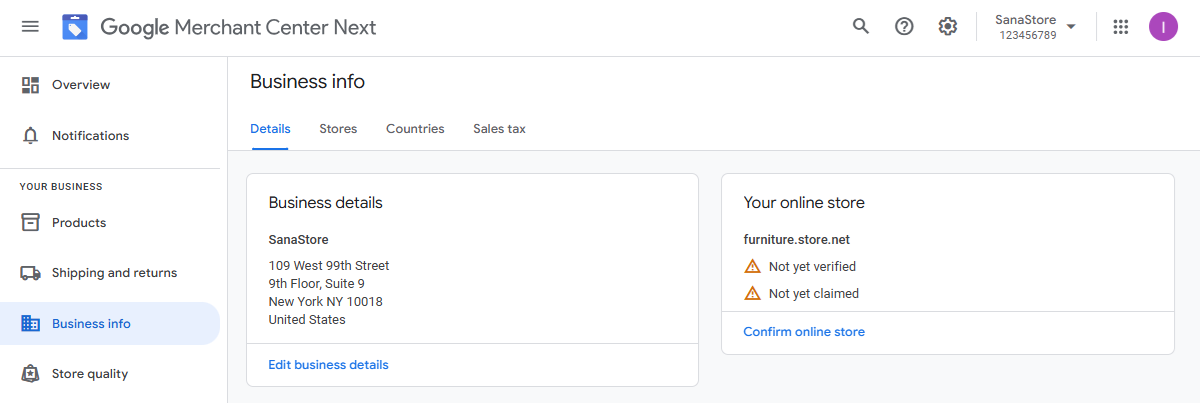Click the Store quality badge icon
The image size is (1200, 403).
[x=31, y=374]
